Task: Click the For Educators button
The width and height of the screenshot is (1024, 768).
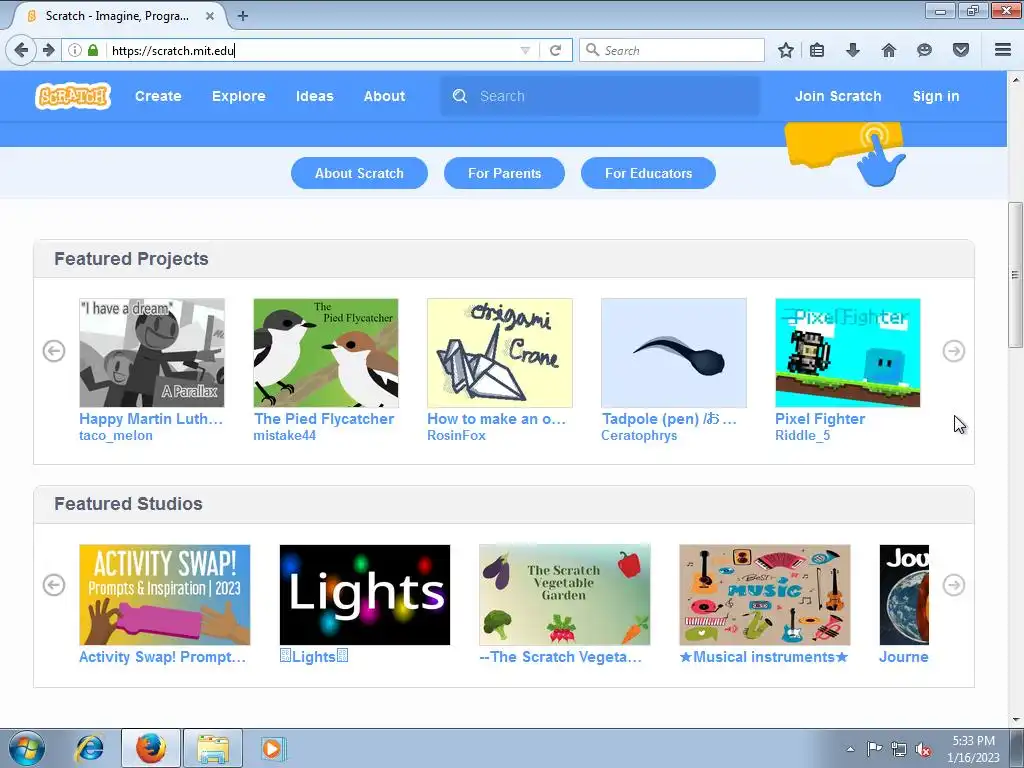Action: click(x=648, y=173)
